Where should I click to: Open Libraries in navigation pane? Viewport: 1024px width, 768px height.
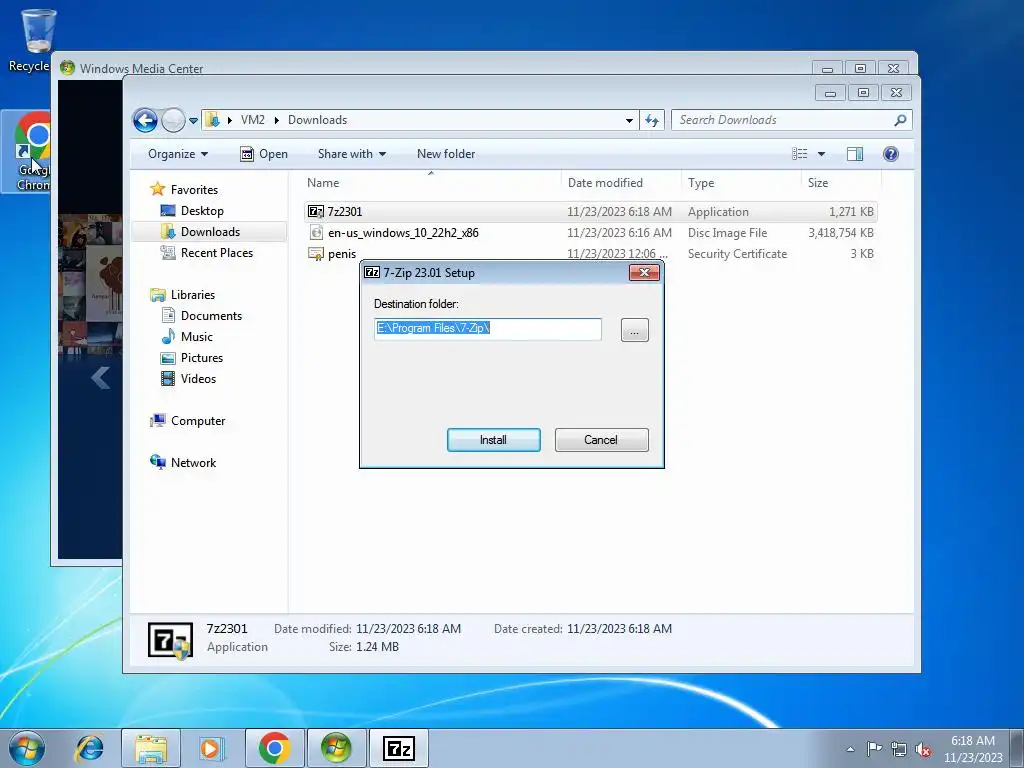point(193,295)
